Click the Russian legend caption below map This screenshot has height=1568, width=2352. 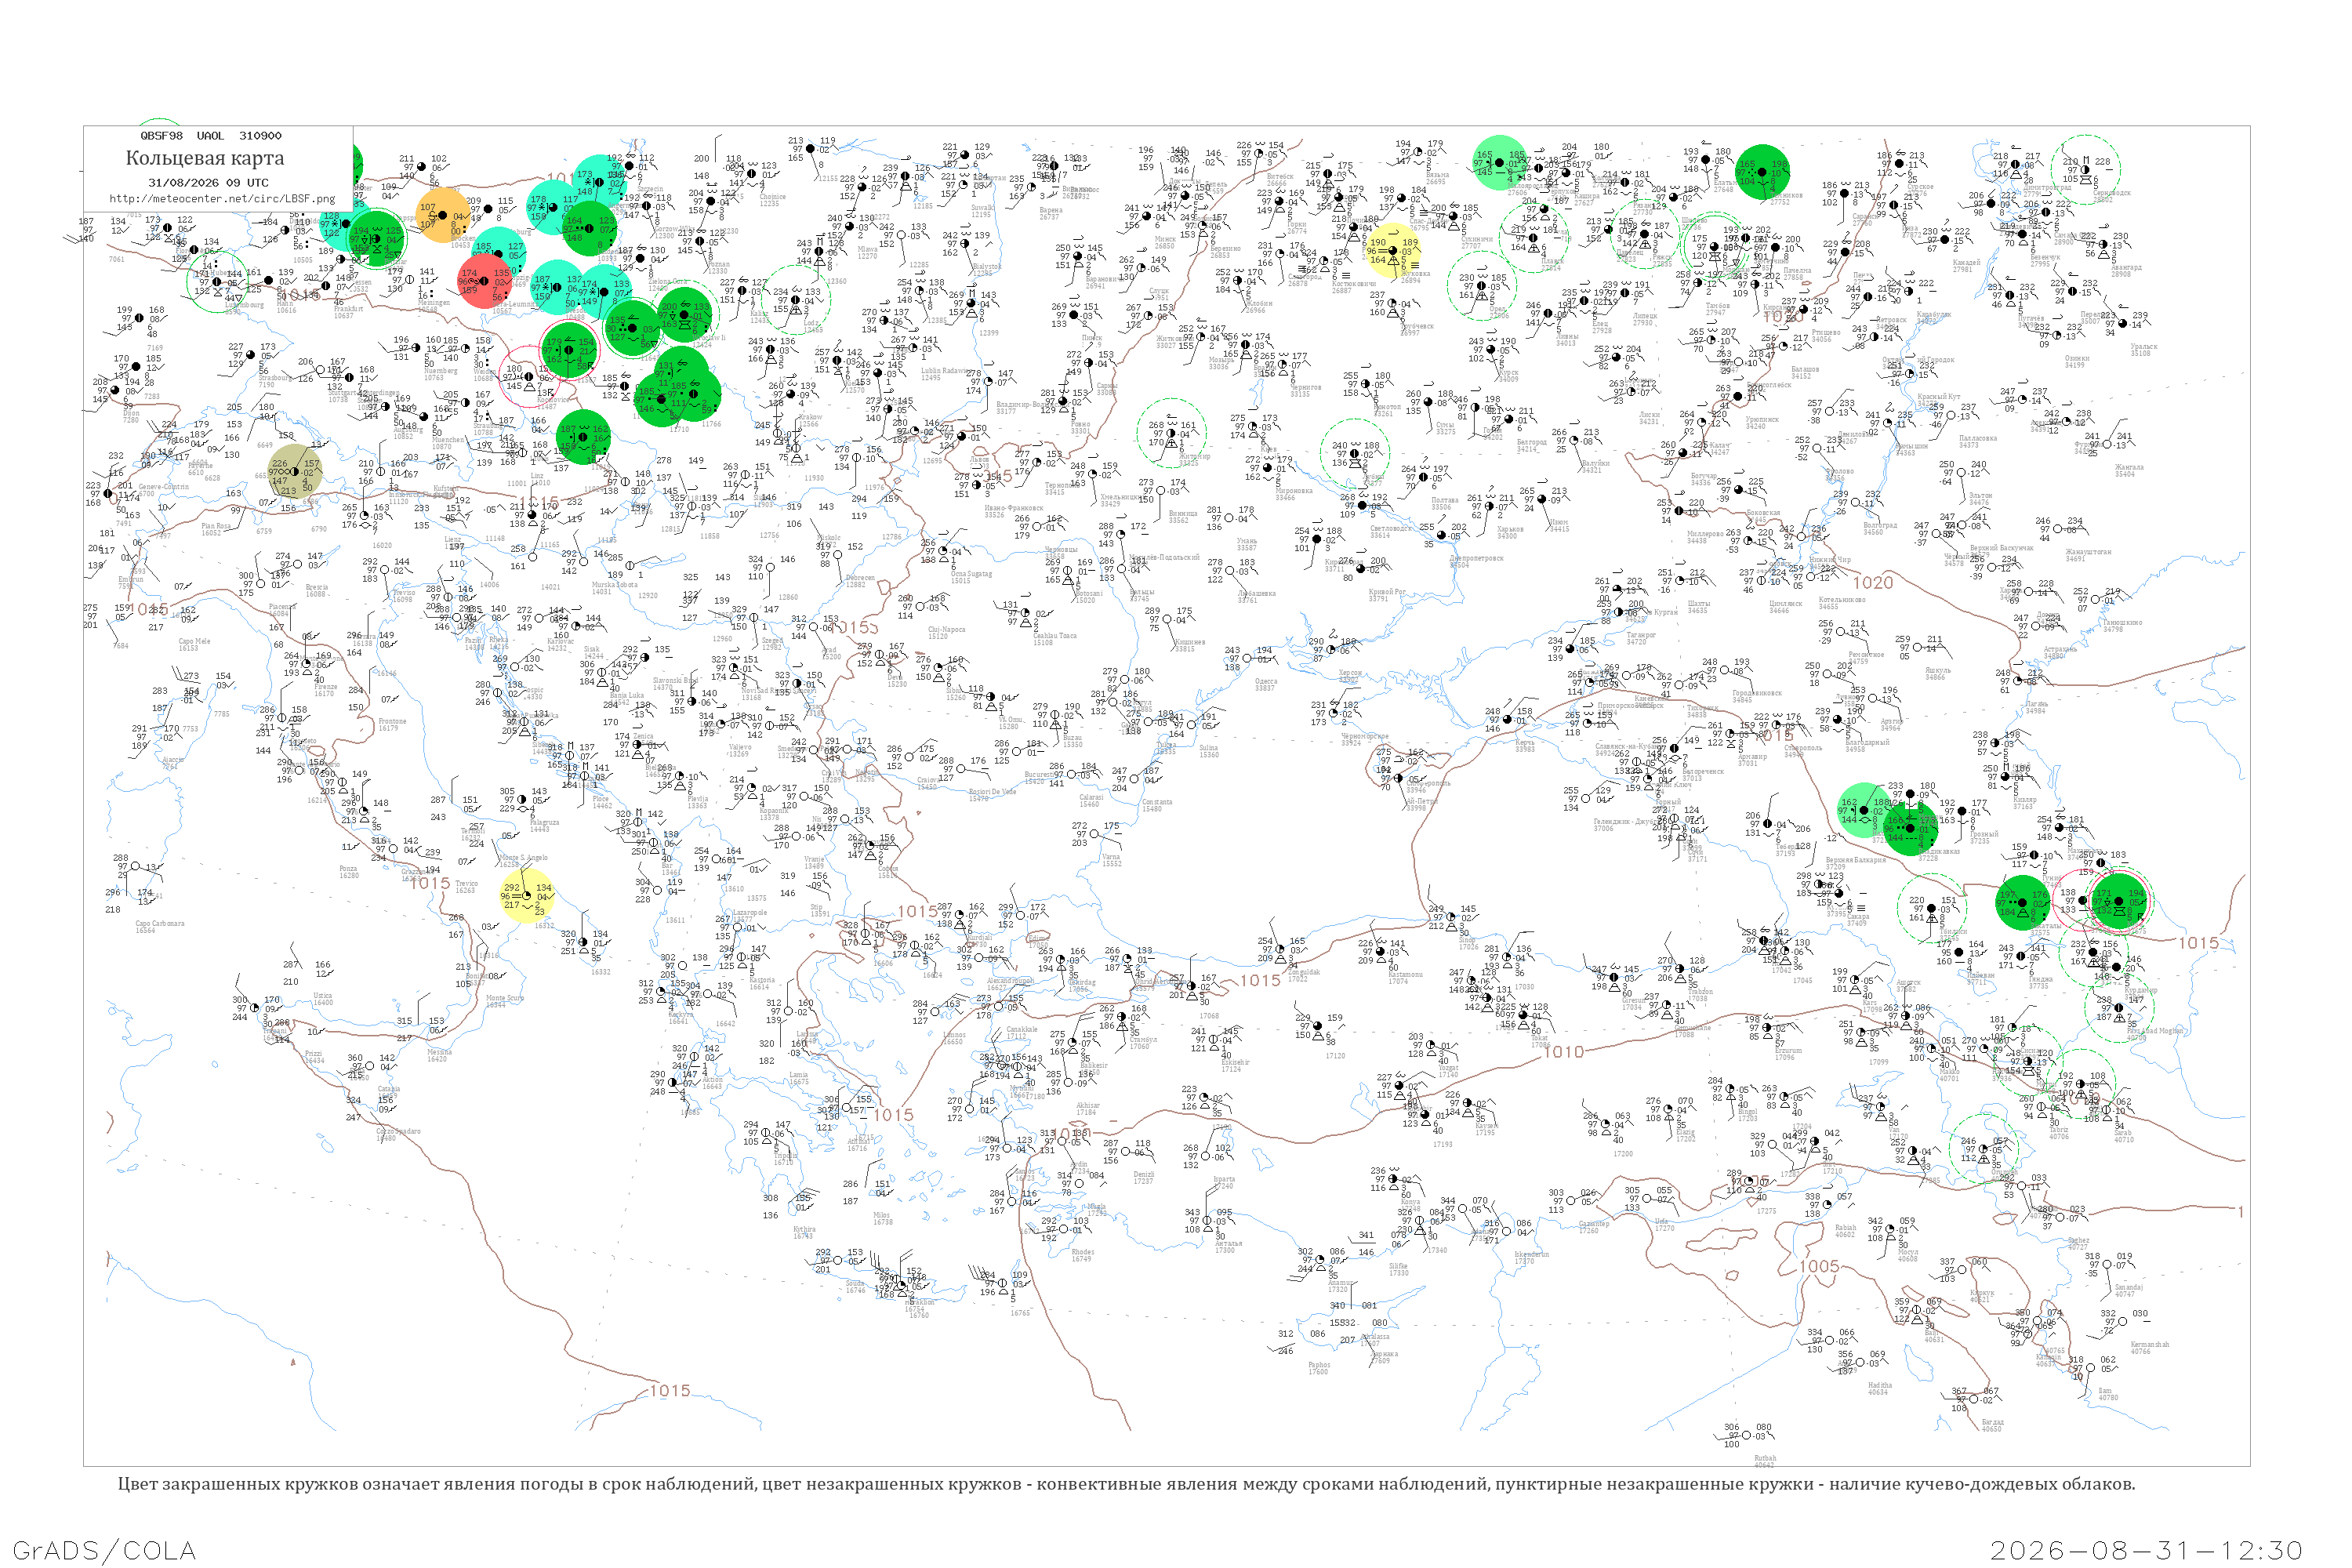pyautogui.click(x=1126, y=1484)
